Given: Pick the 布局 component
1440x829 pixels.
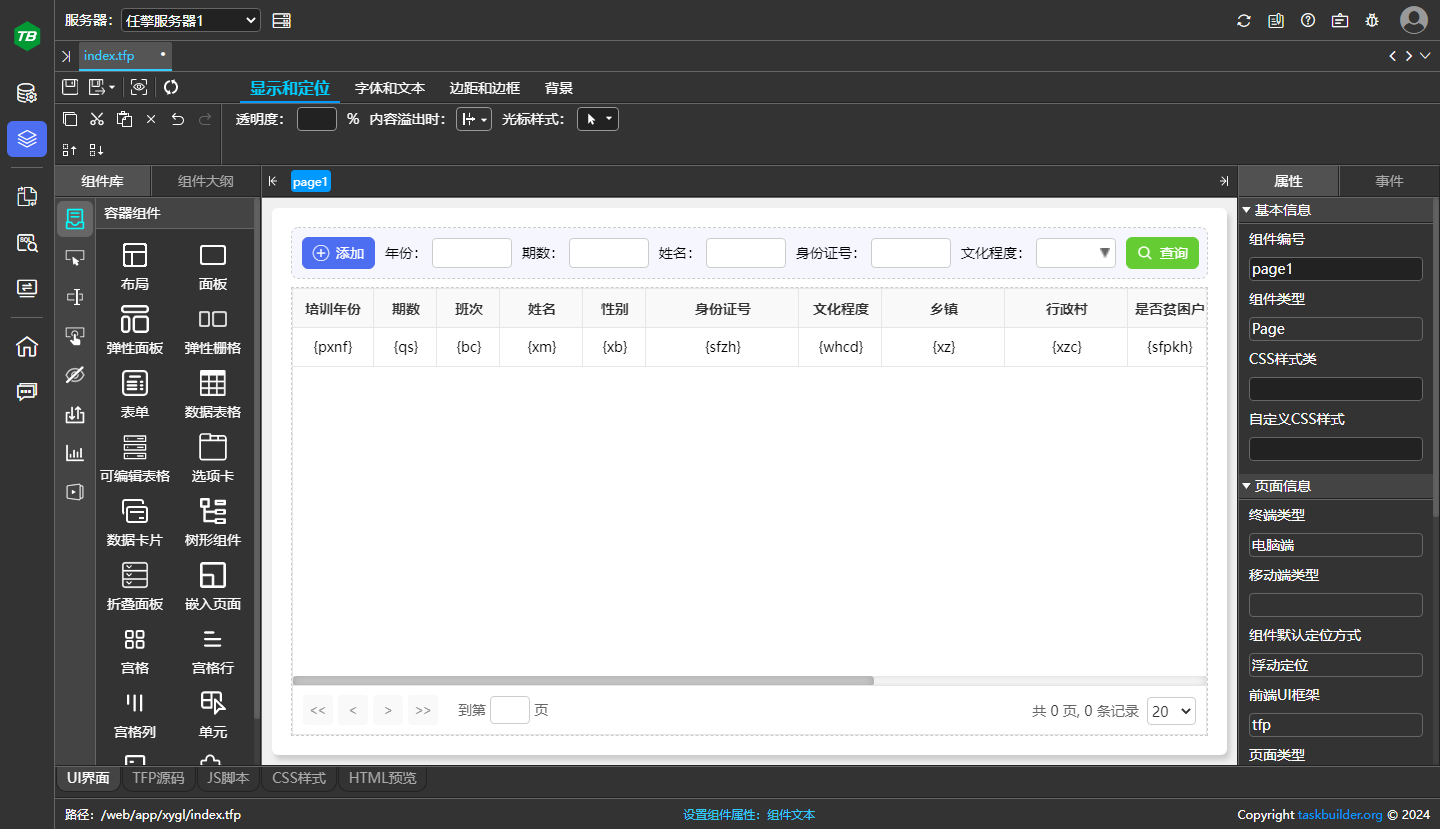Looking at the screenshot, I should [x=135, y=267].
